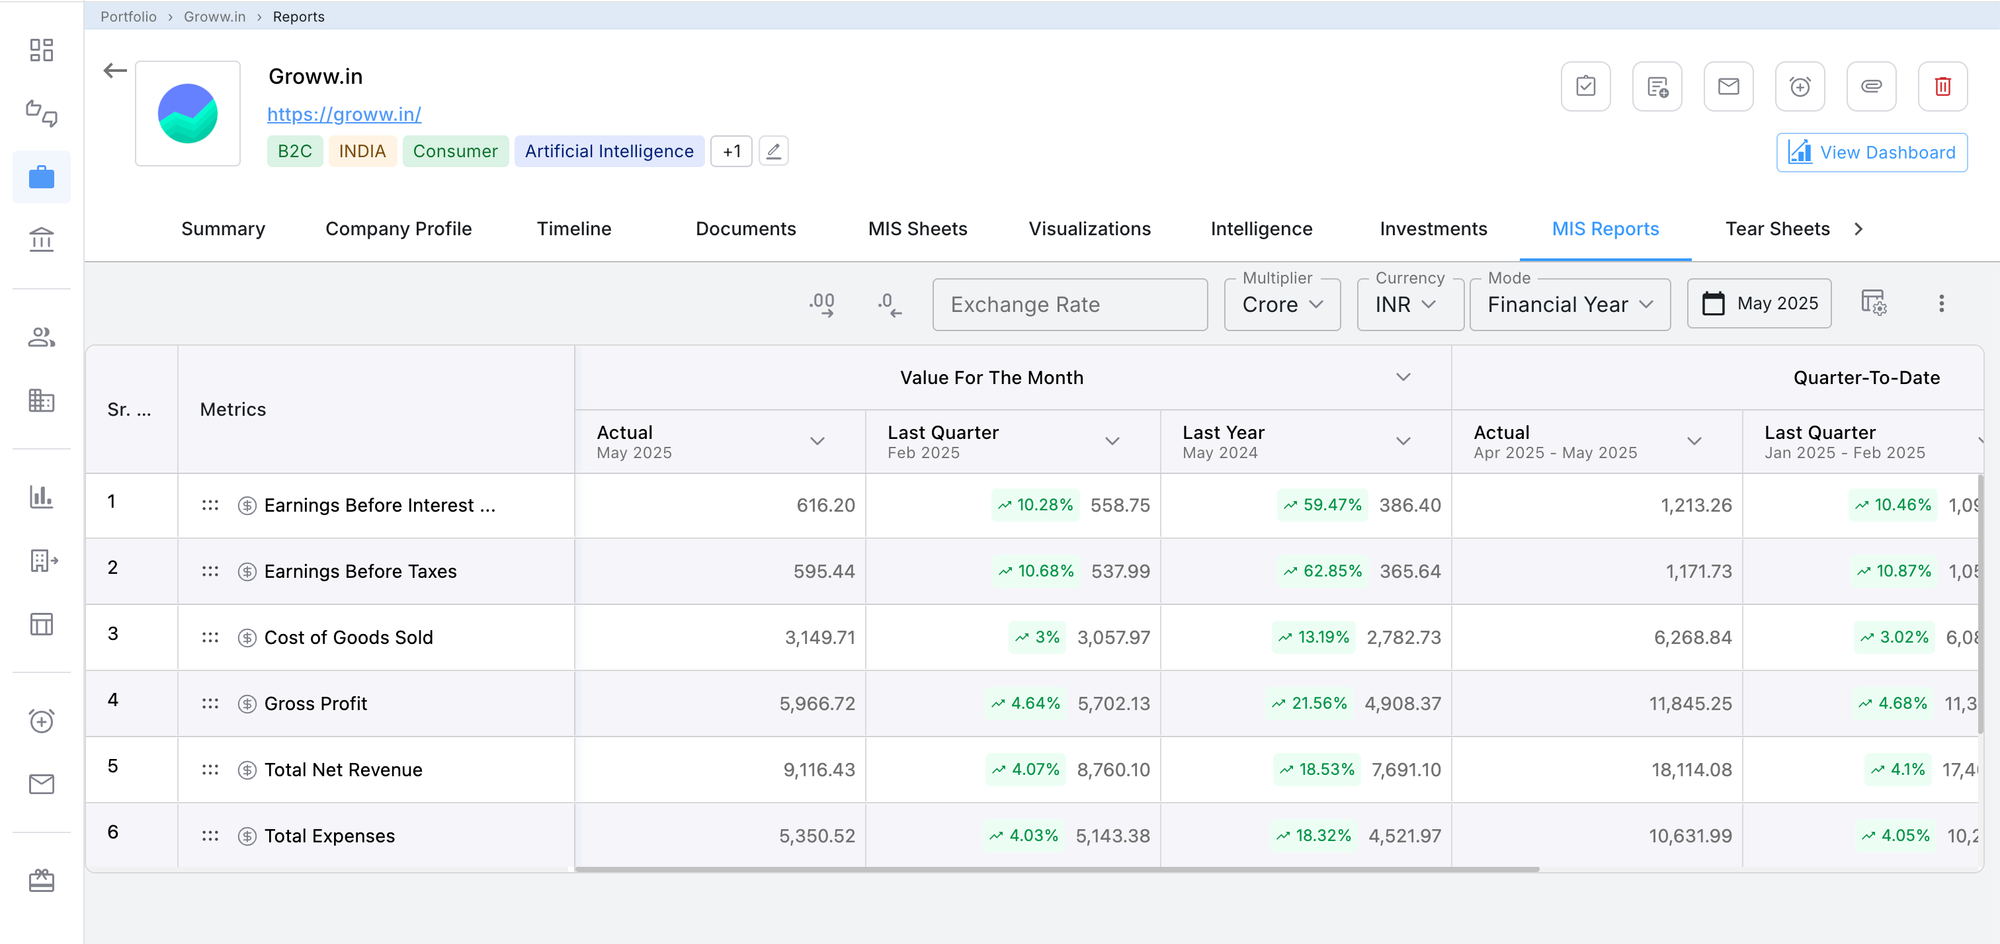Open the people contacts icon in sidebar
The image size is (2000, 944).
click(x=41, y=337)
